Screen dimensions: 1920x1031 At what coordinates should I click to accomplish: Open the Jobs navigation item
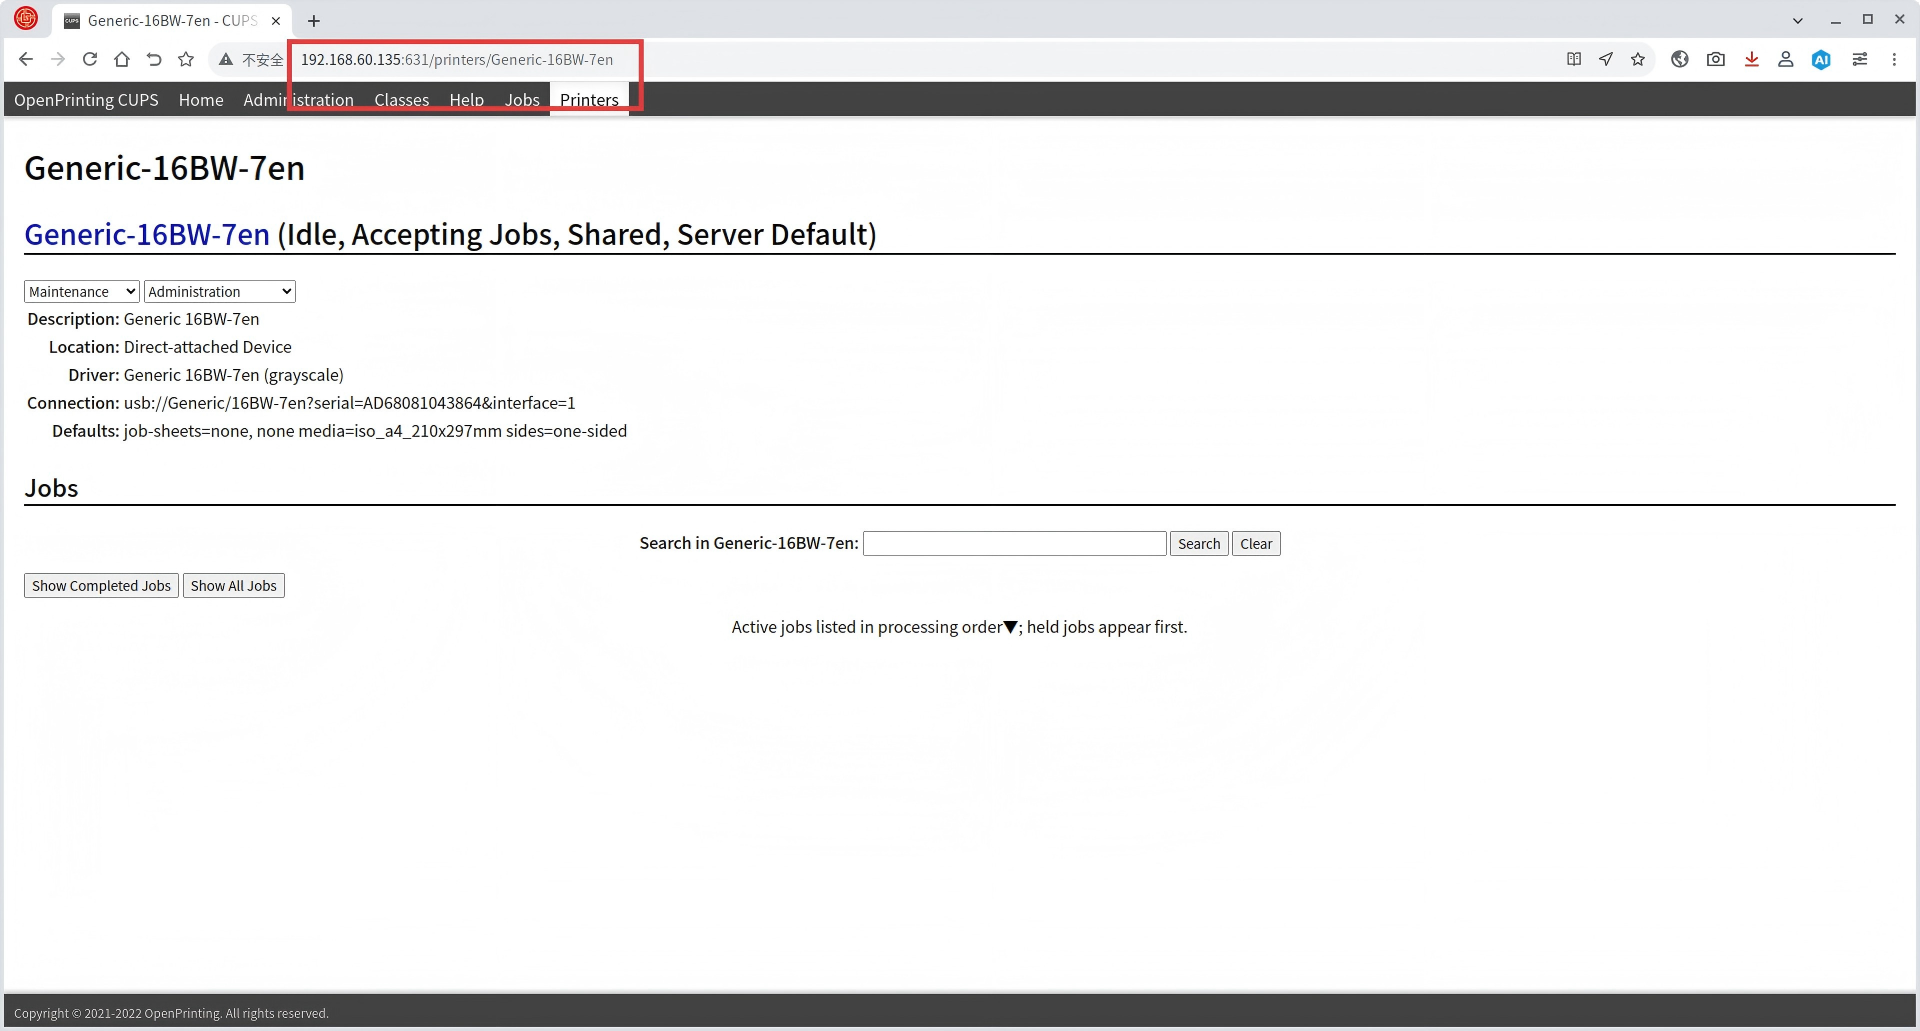pos(522,100)
